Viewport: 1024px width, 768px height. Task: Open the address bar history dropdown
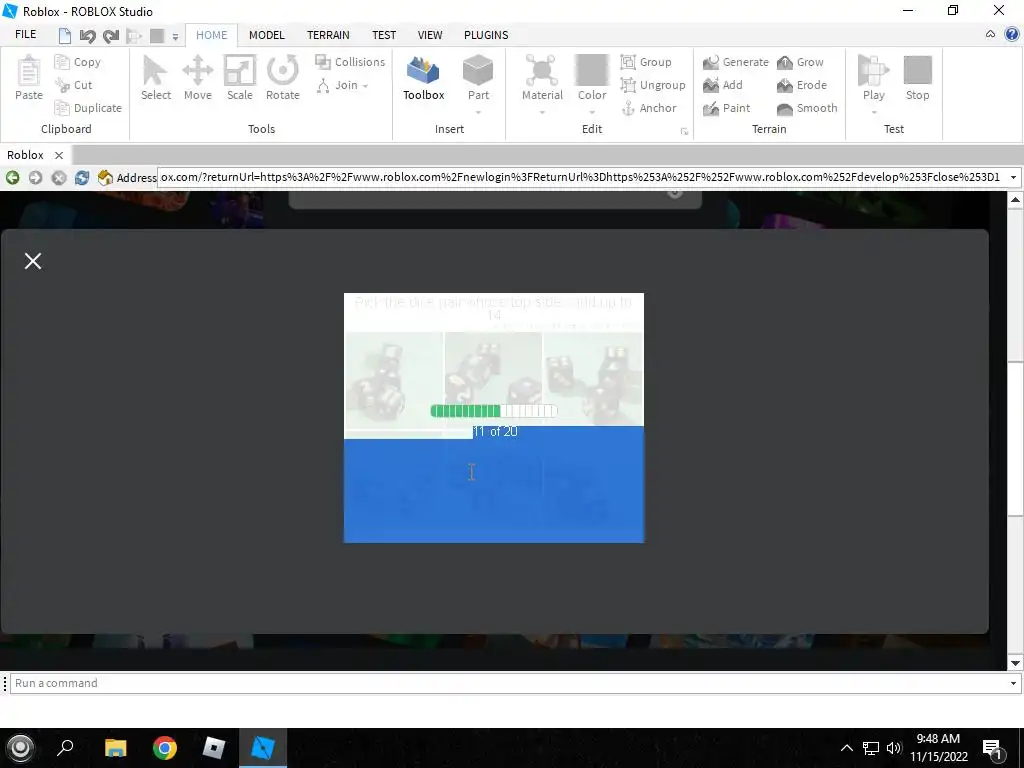click(1013, 177)
